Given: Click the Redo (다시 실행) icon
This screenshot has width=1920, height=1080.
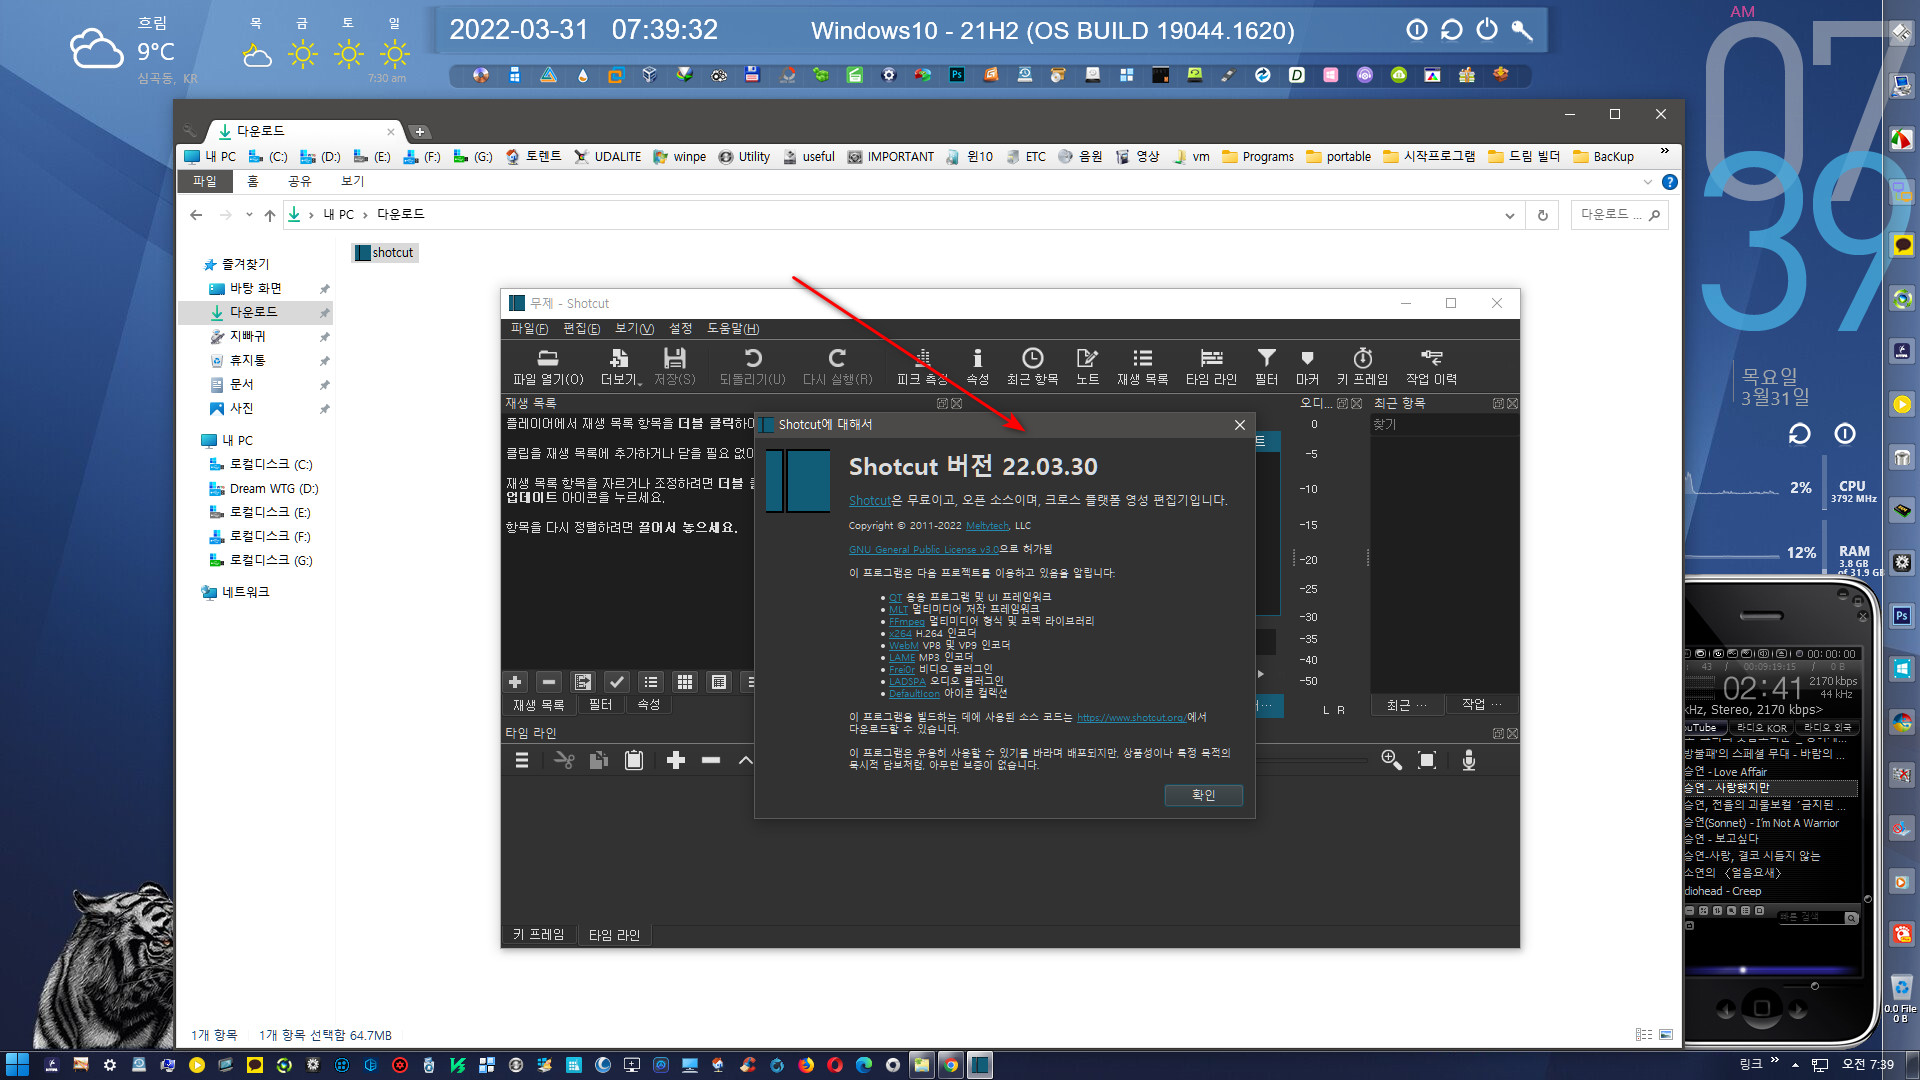Looking at the screenshot, I should [837, 366].
